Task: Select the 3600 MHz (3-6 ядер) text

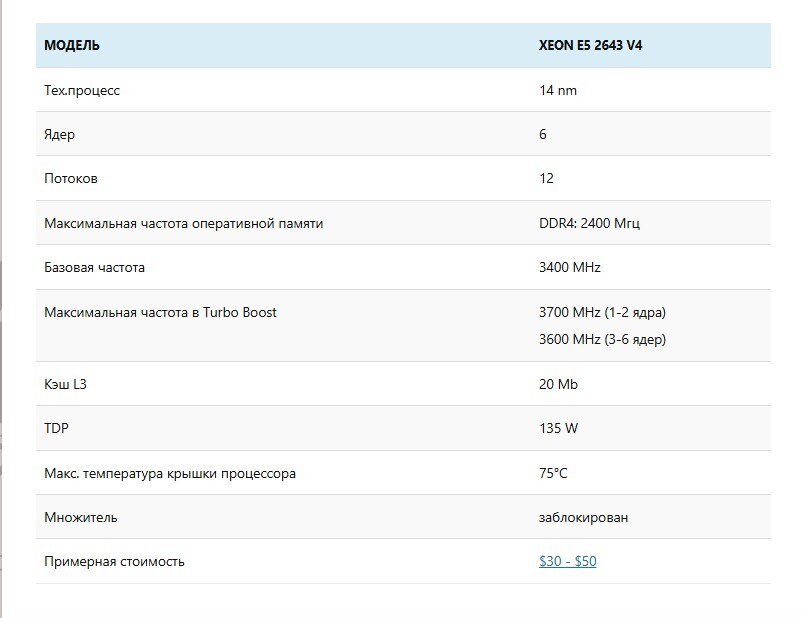Action: point(602,339)
